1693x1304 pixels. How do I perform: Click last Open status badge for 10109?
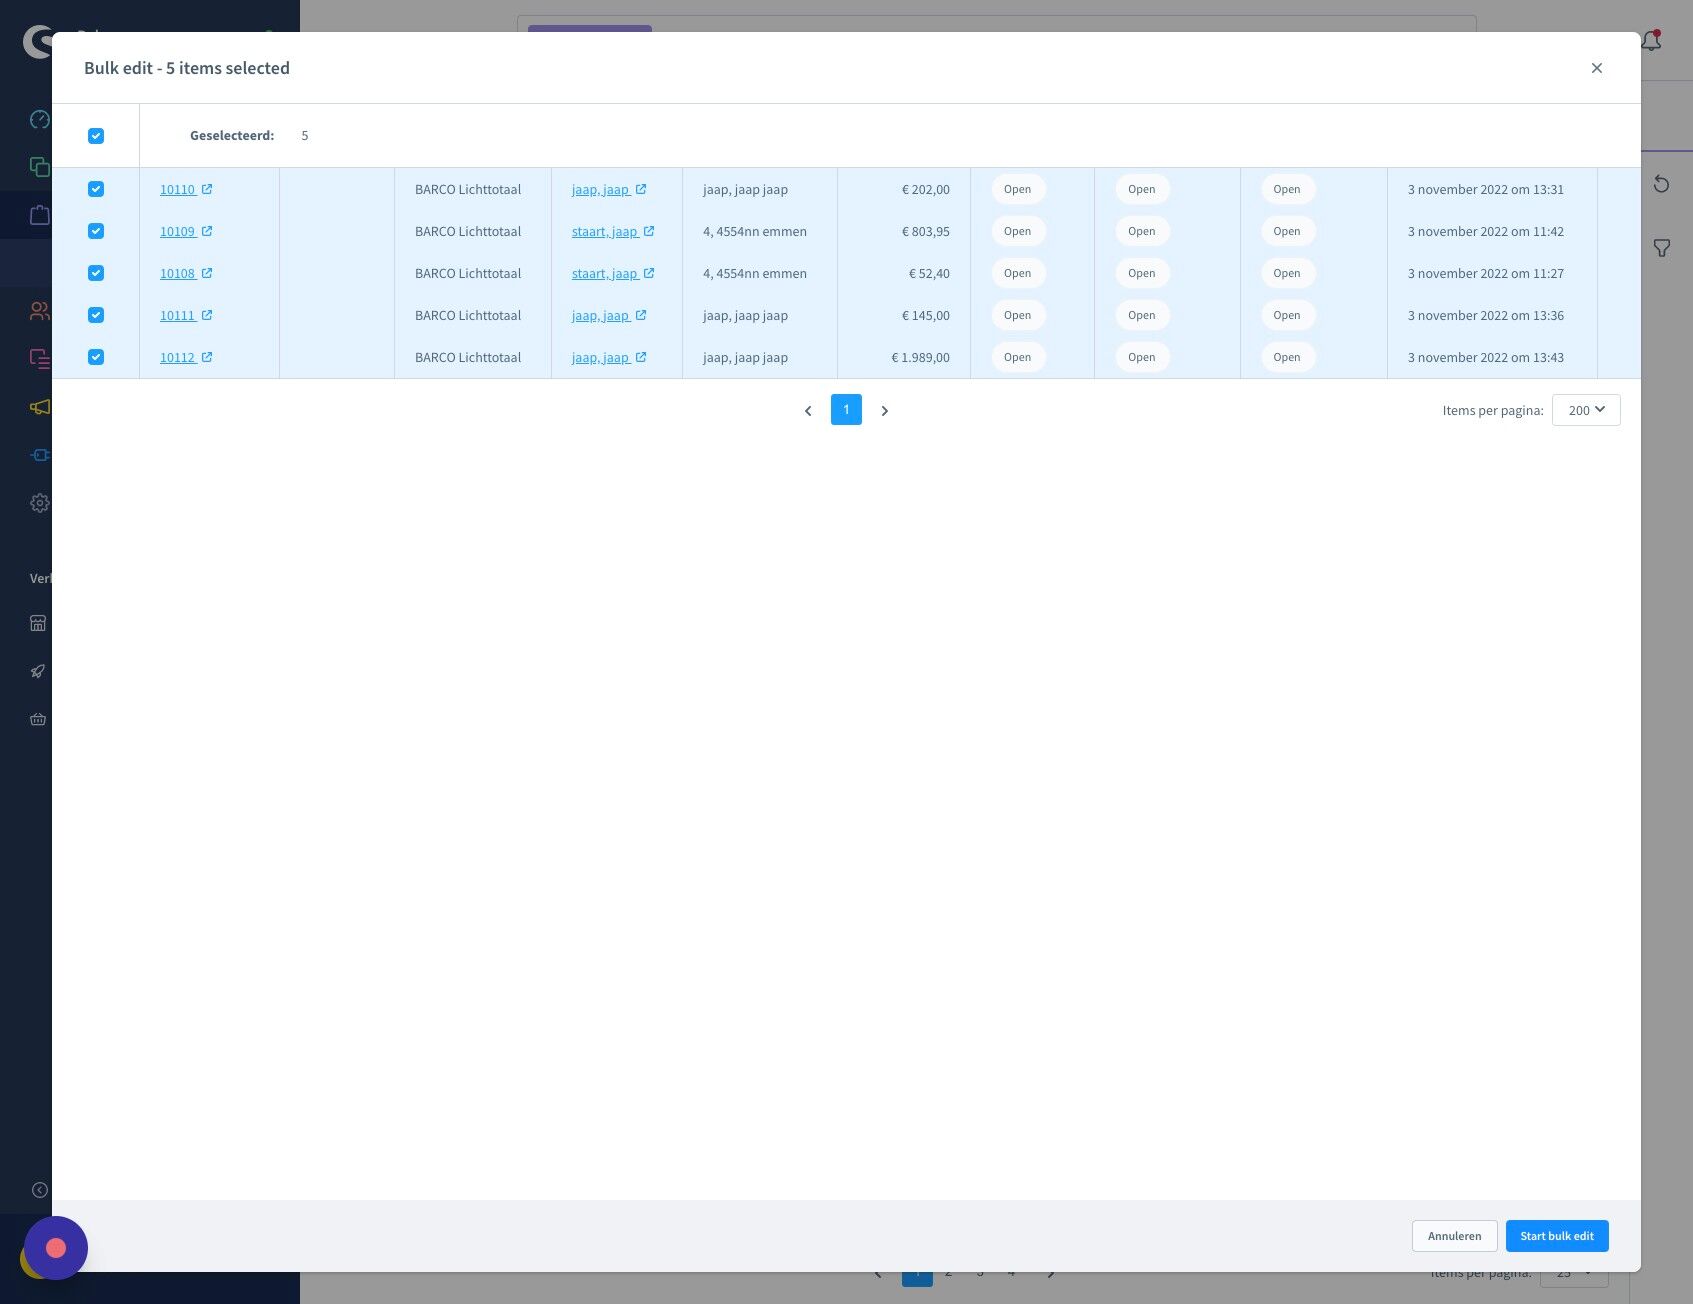tap(1287, 231)
